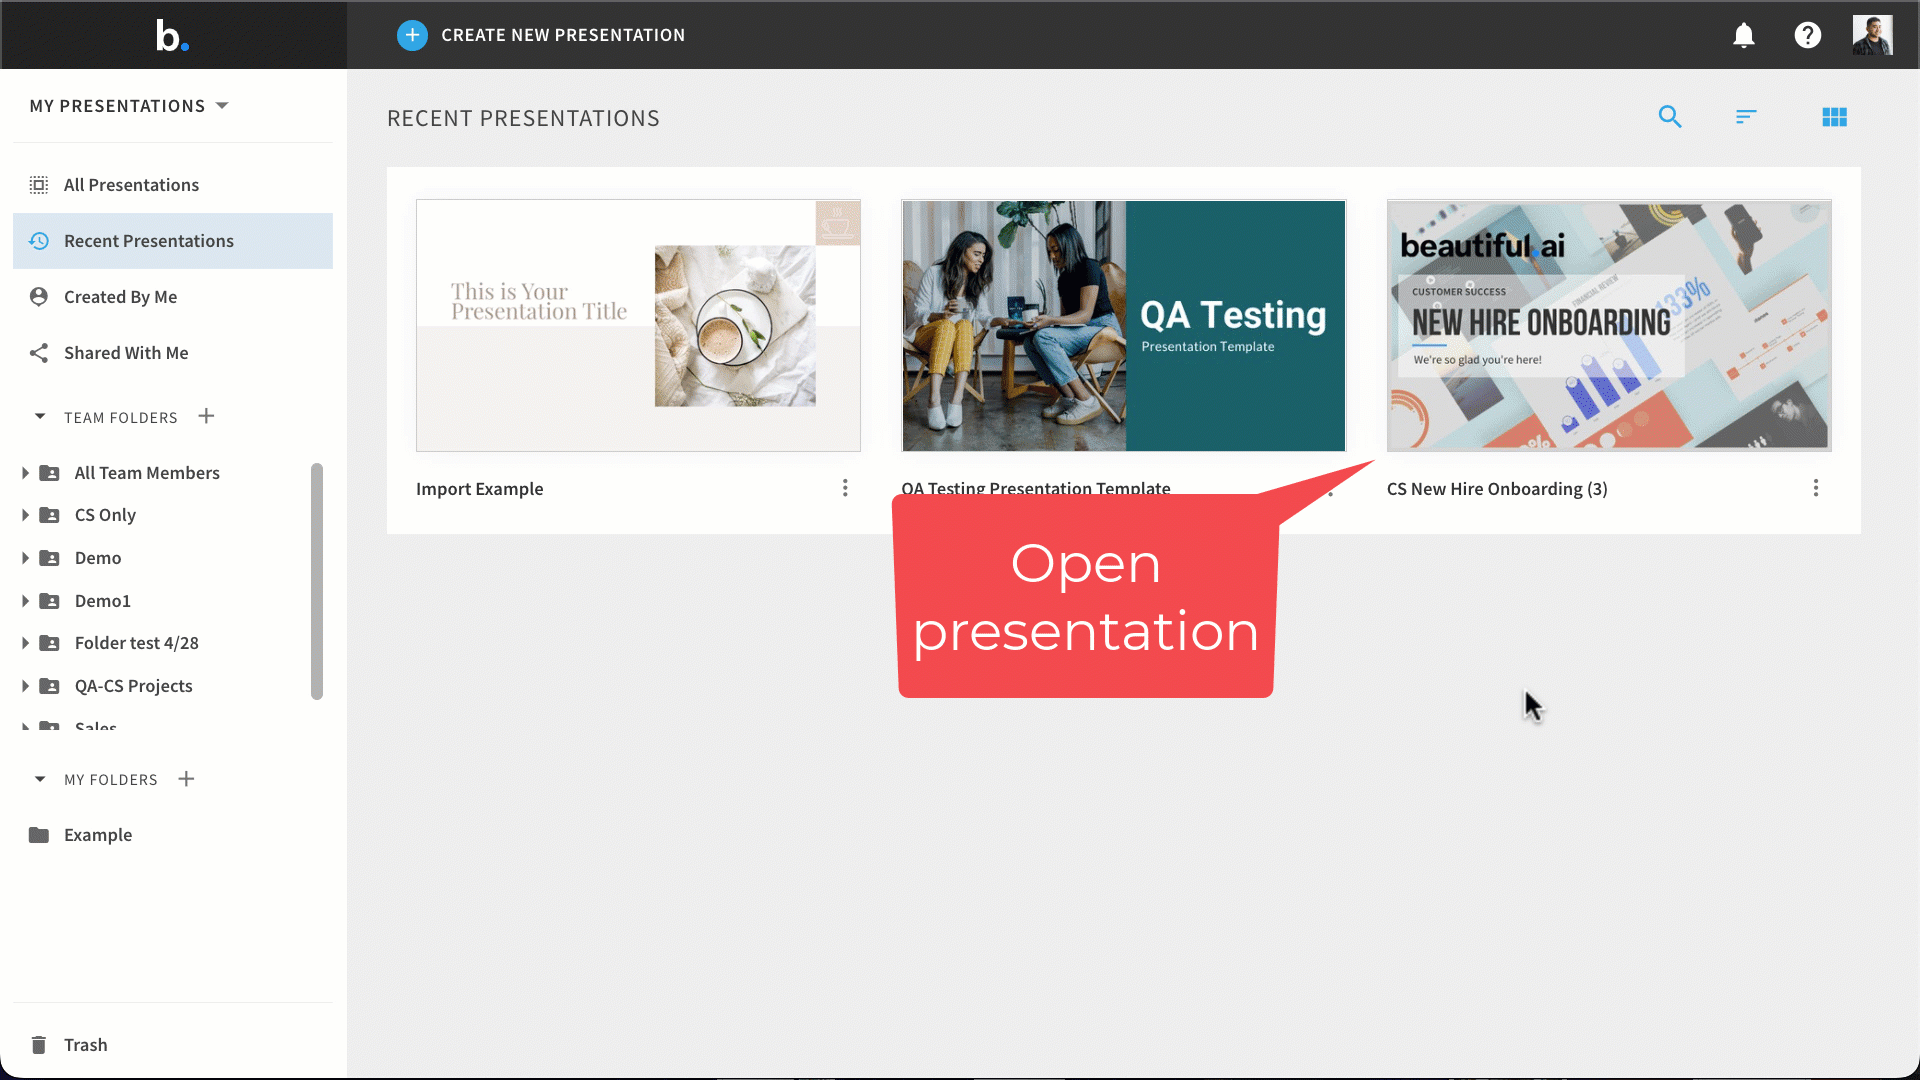Click the Team Folders heading
The image size is (1920, 1080).
(x=121, y=418)
